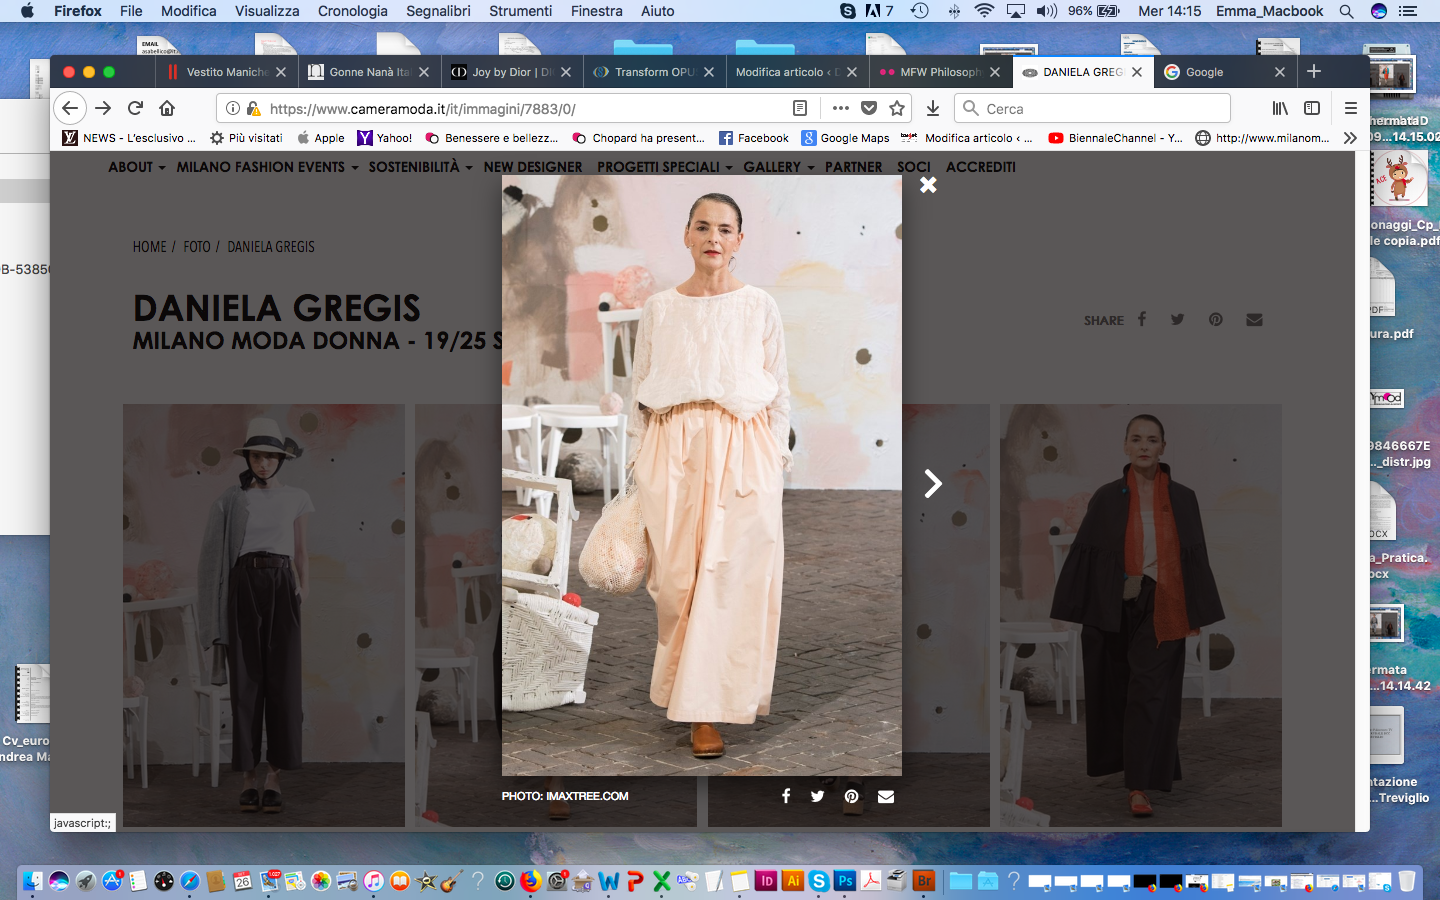The height and width of the screenshot is (900, 1440).
Task: Open Illustrator from the Dock
Action: coord(793,881)
